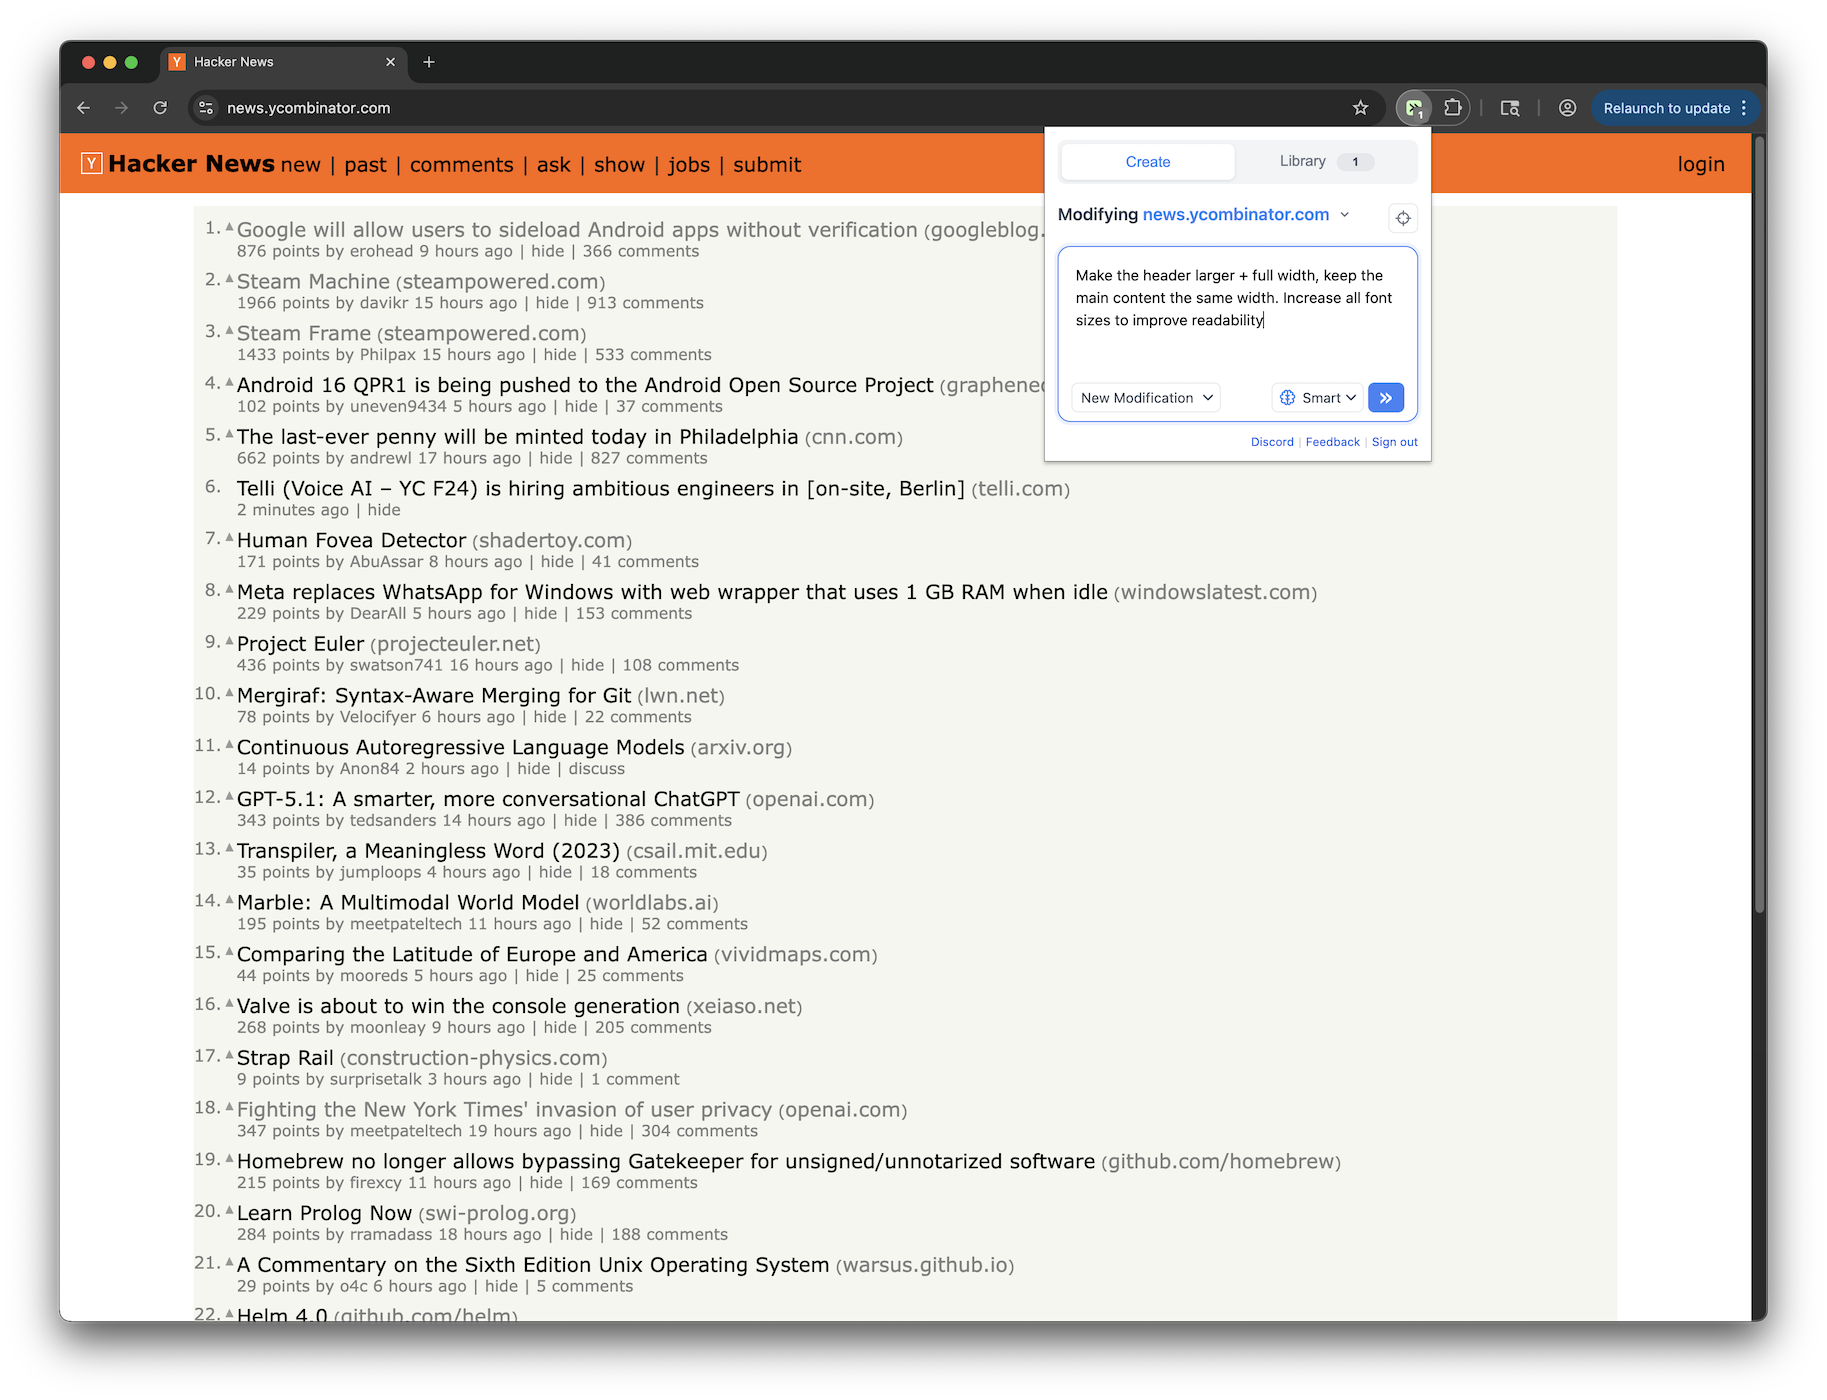Viewport: 1827px width, 1400px height.
Task: Expand the Modifying news.ycombinator.com dropdown
Action: click(x=1346, y=214)
